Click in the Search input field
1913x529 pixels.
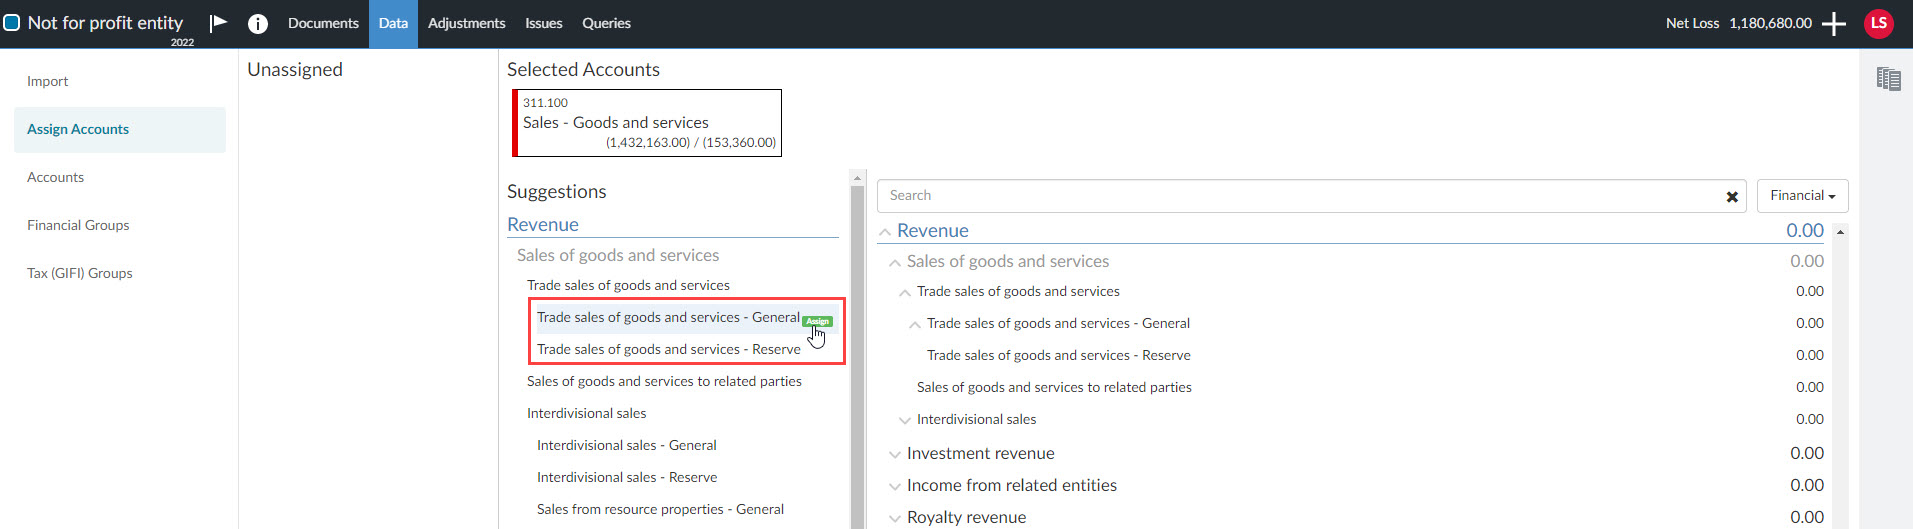1300,196
